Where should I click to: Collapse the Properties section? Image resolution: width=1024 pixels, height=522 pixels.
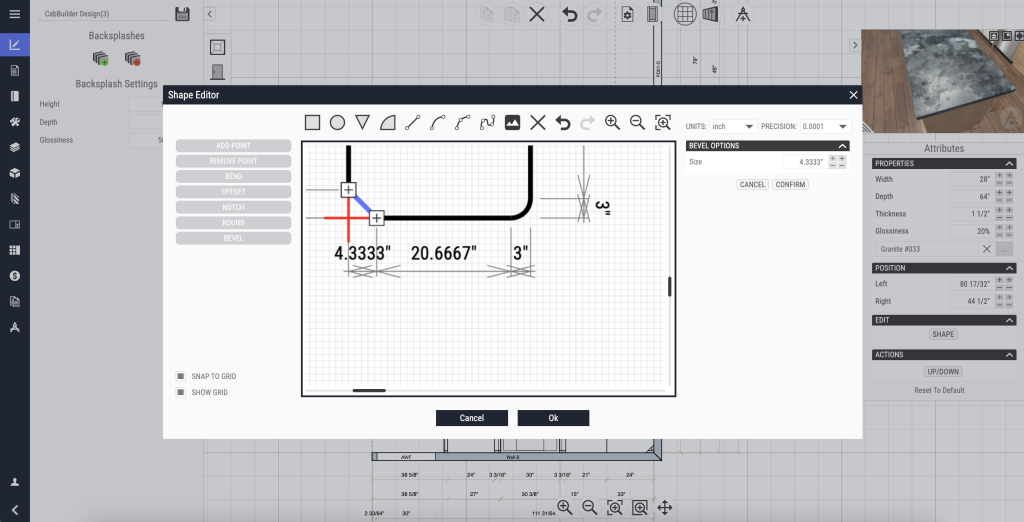point(1010,163)
